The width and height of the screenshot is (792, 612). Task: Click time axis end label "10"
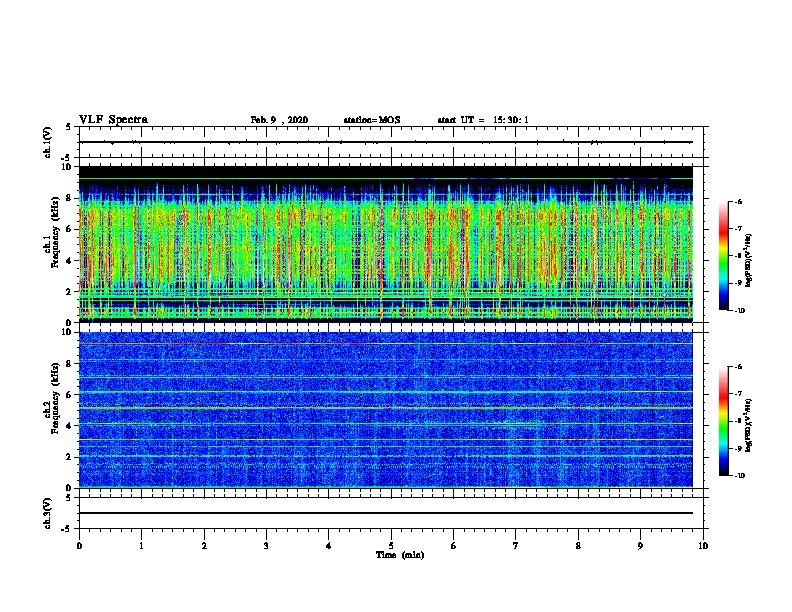pyautogui.click(x=703, y=546)
